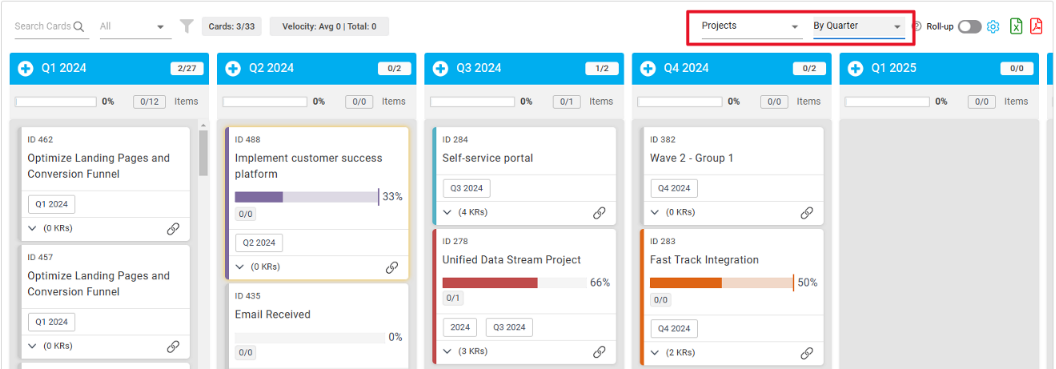Click the Roll-up help question icon
Image resolution: width=1056 pixels, height=369 pixels.
[x=917, y=26]
